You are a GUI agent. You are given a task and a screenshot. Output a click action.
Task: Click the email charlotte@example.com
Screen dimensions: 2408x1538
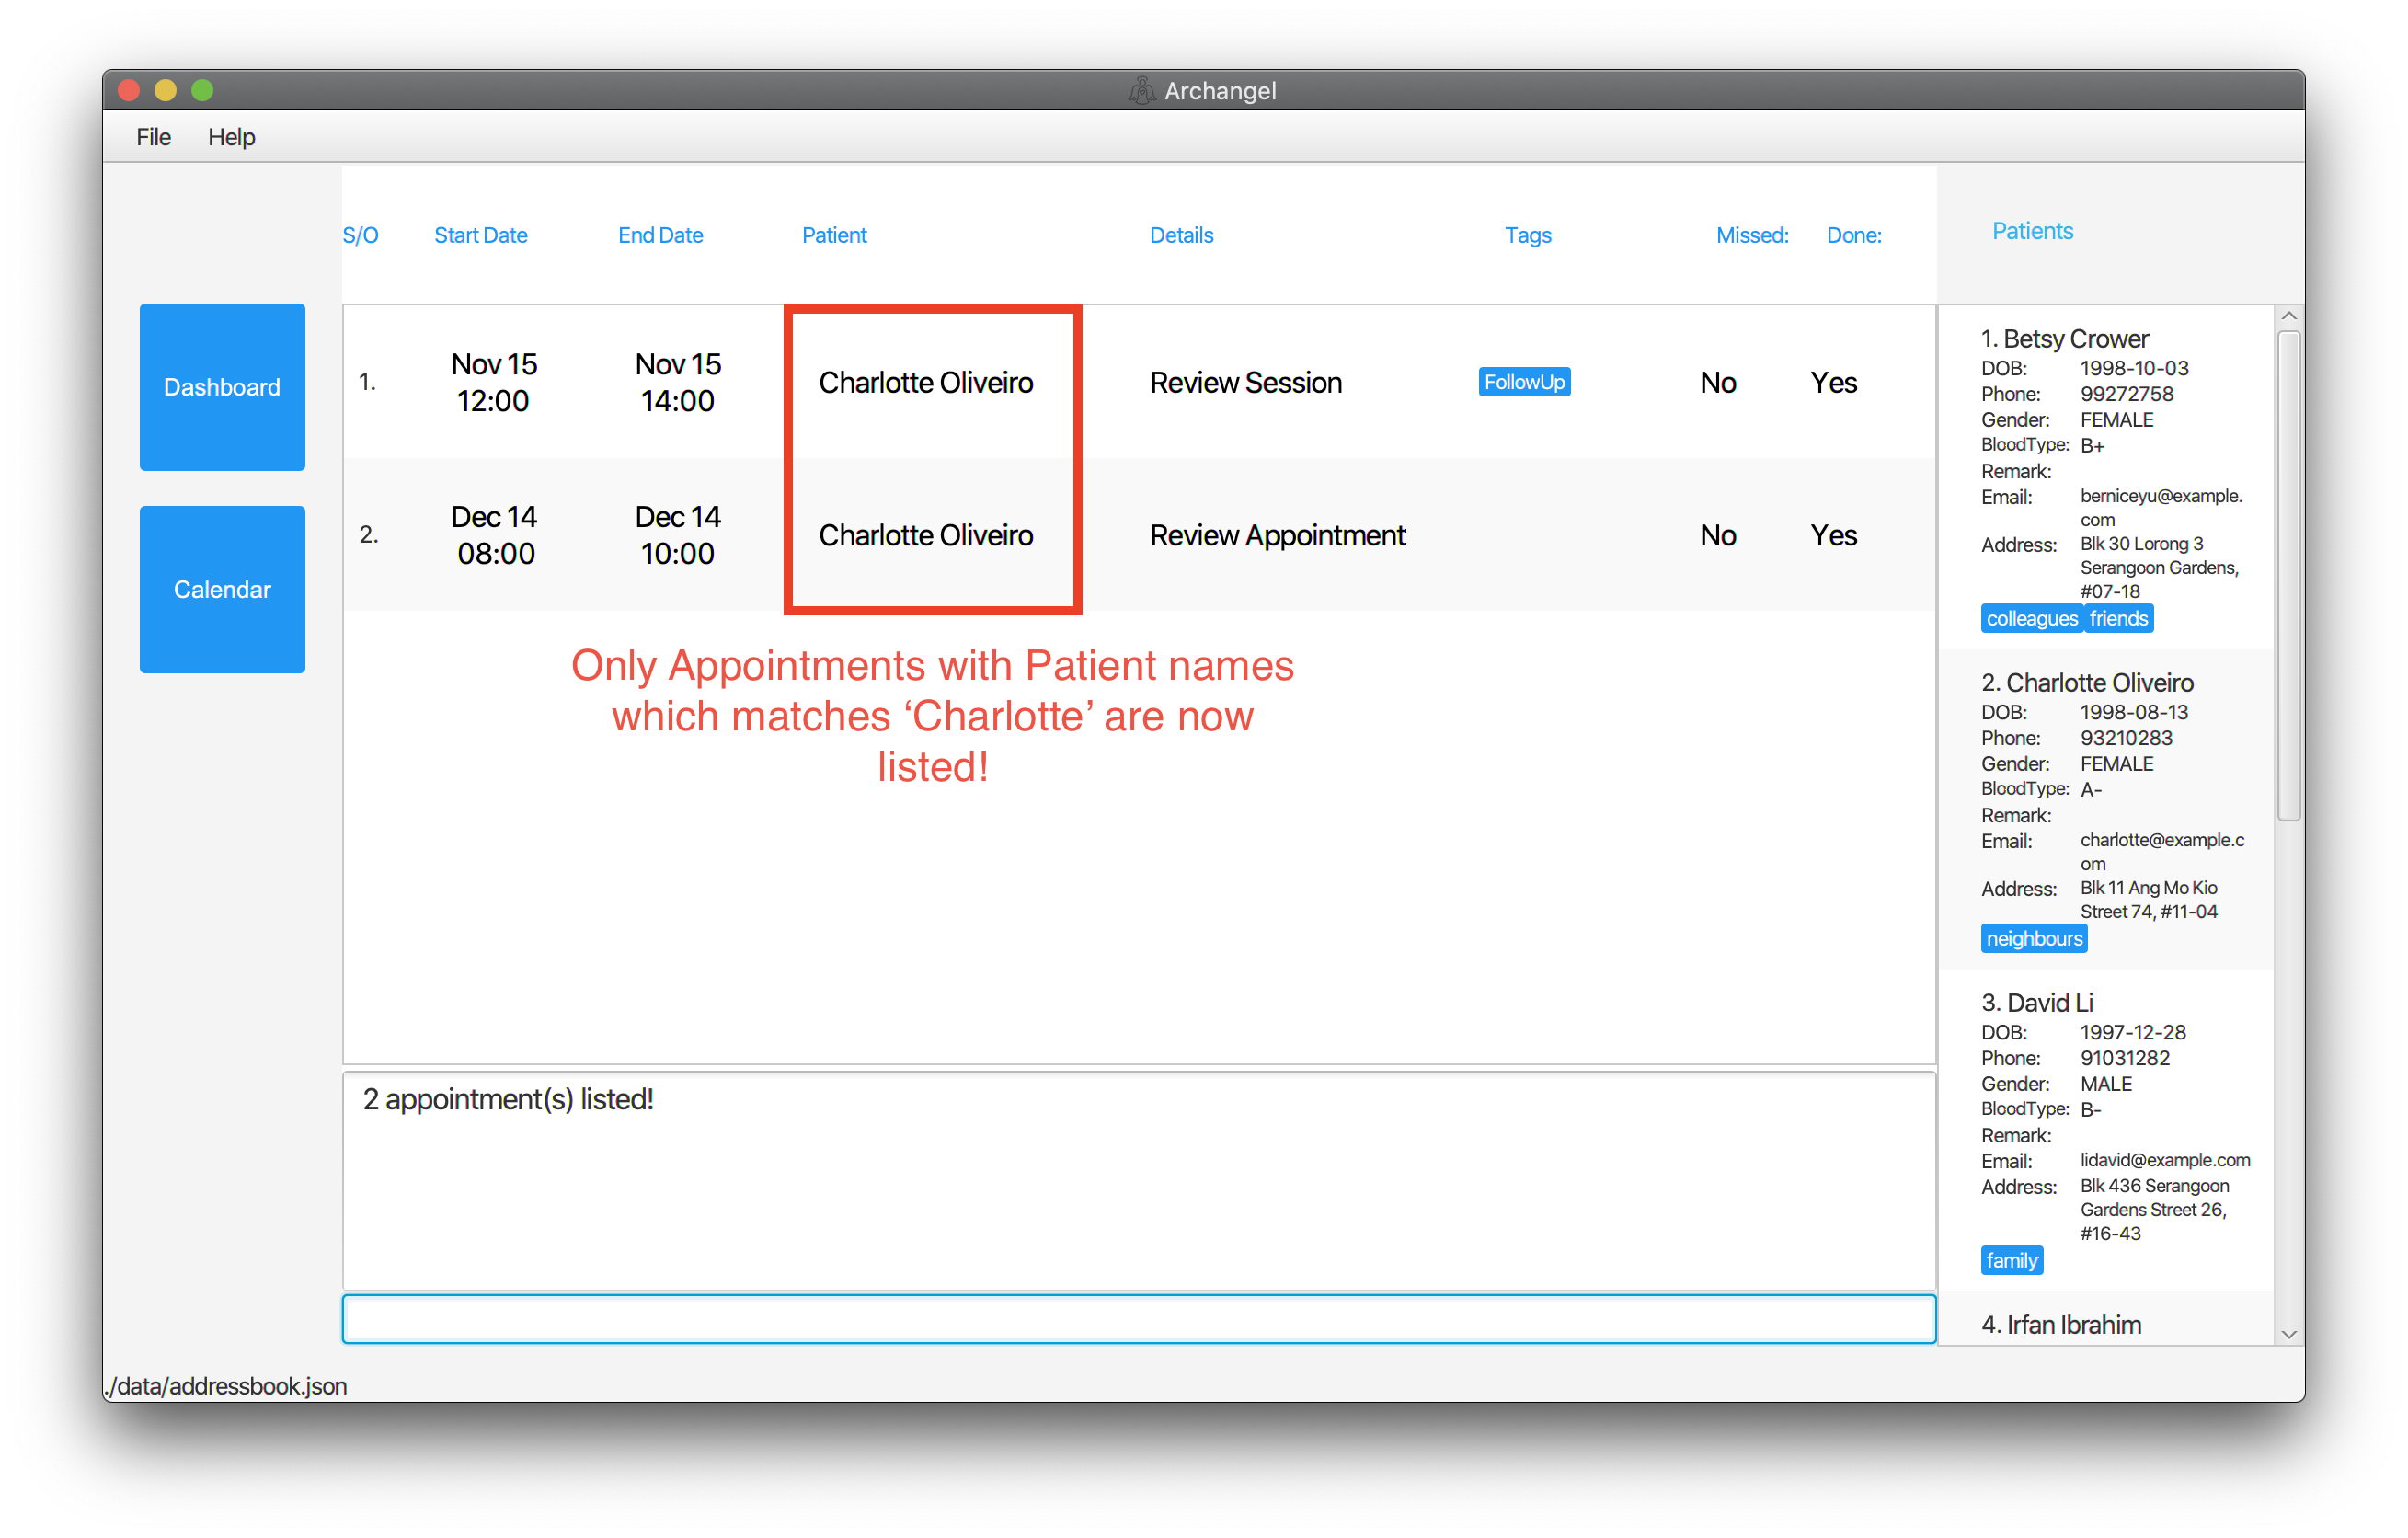[x=2162, y=852]
